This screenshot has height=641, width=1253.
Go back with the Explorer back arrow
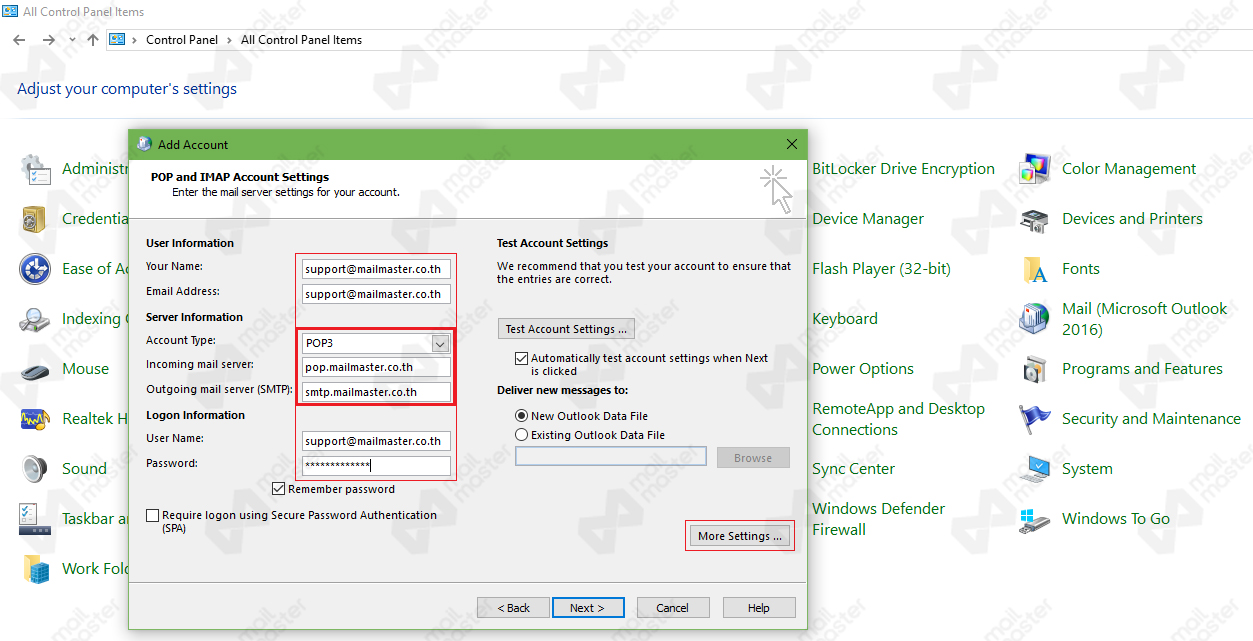[19, 40]
